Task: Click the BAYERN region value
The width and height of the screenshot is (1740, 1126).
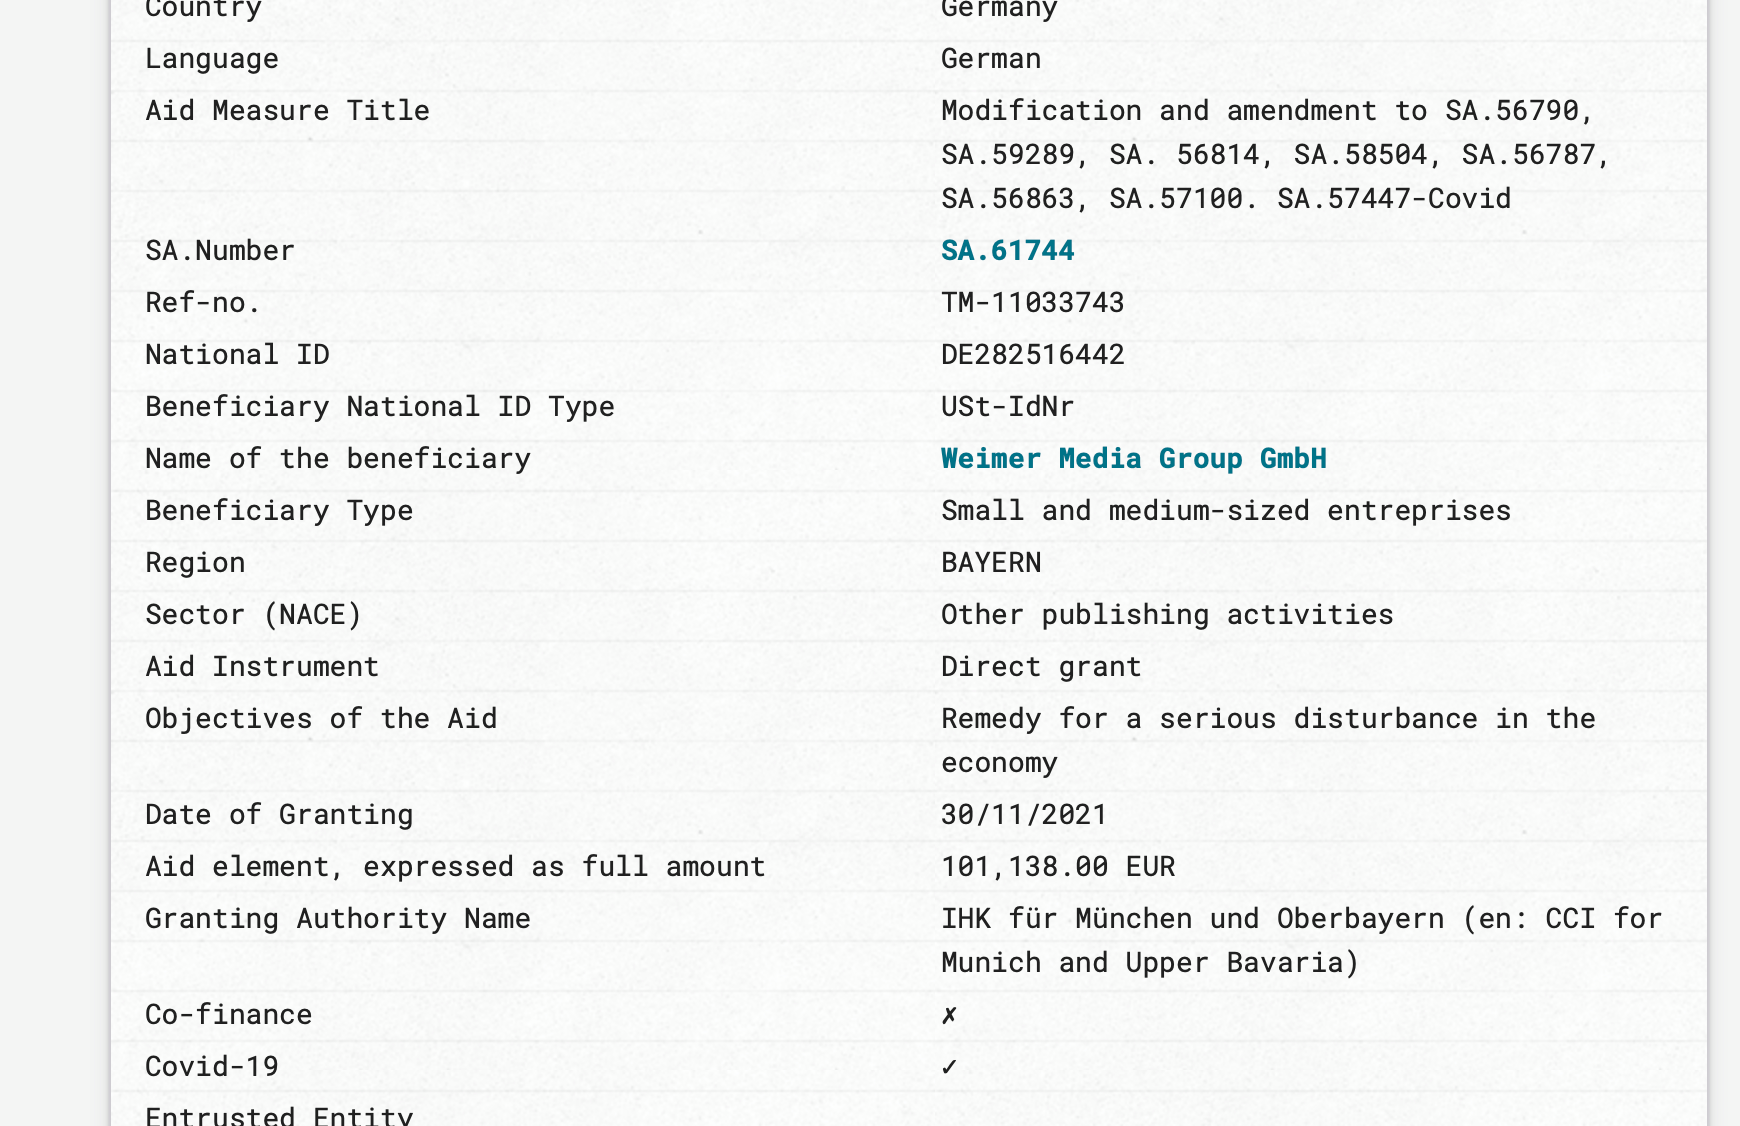Action: tap(991, 562)
